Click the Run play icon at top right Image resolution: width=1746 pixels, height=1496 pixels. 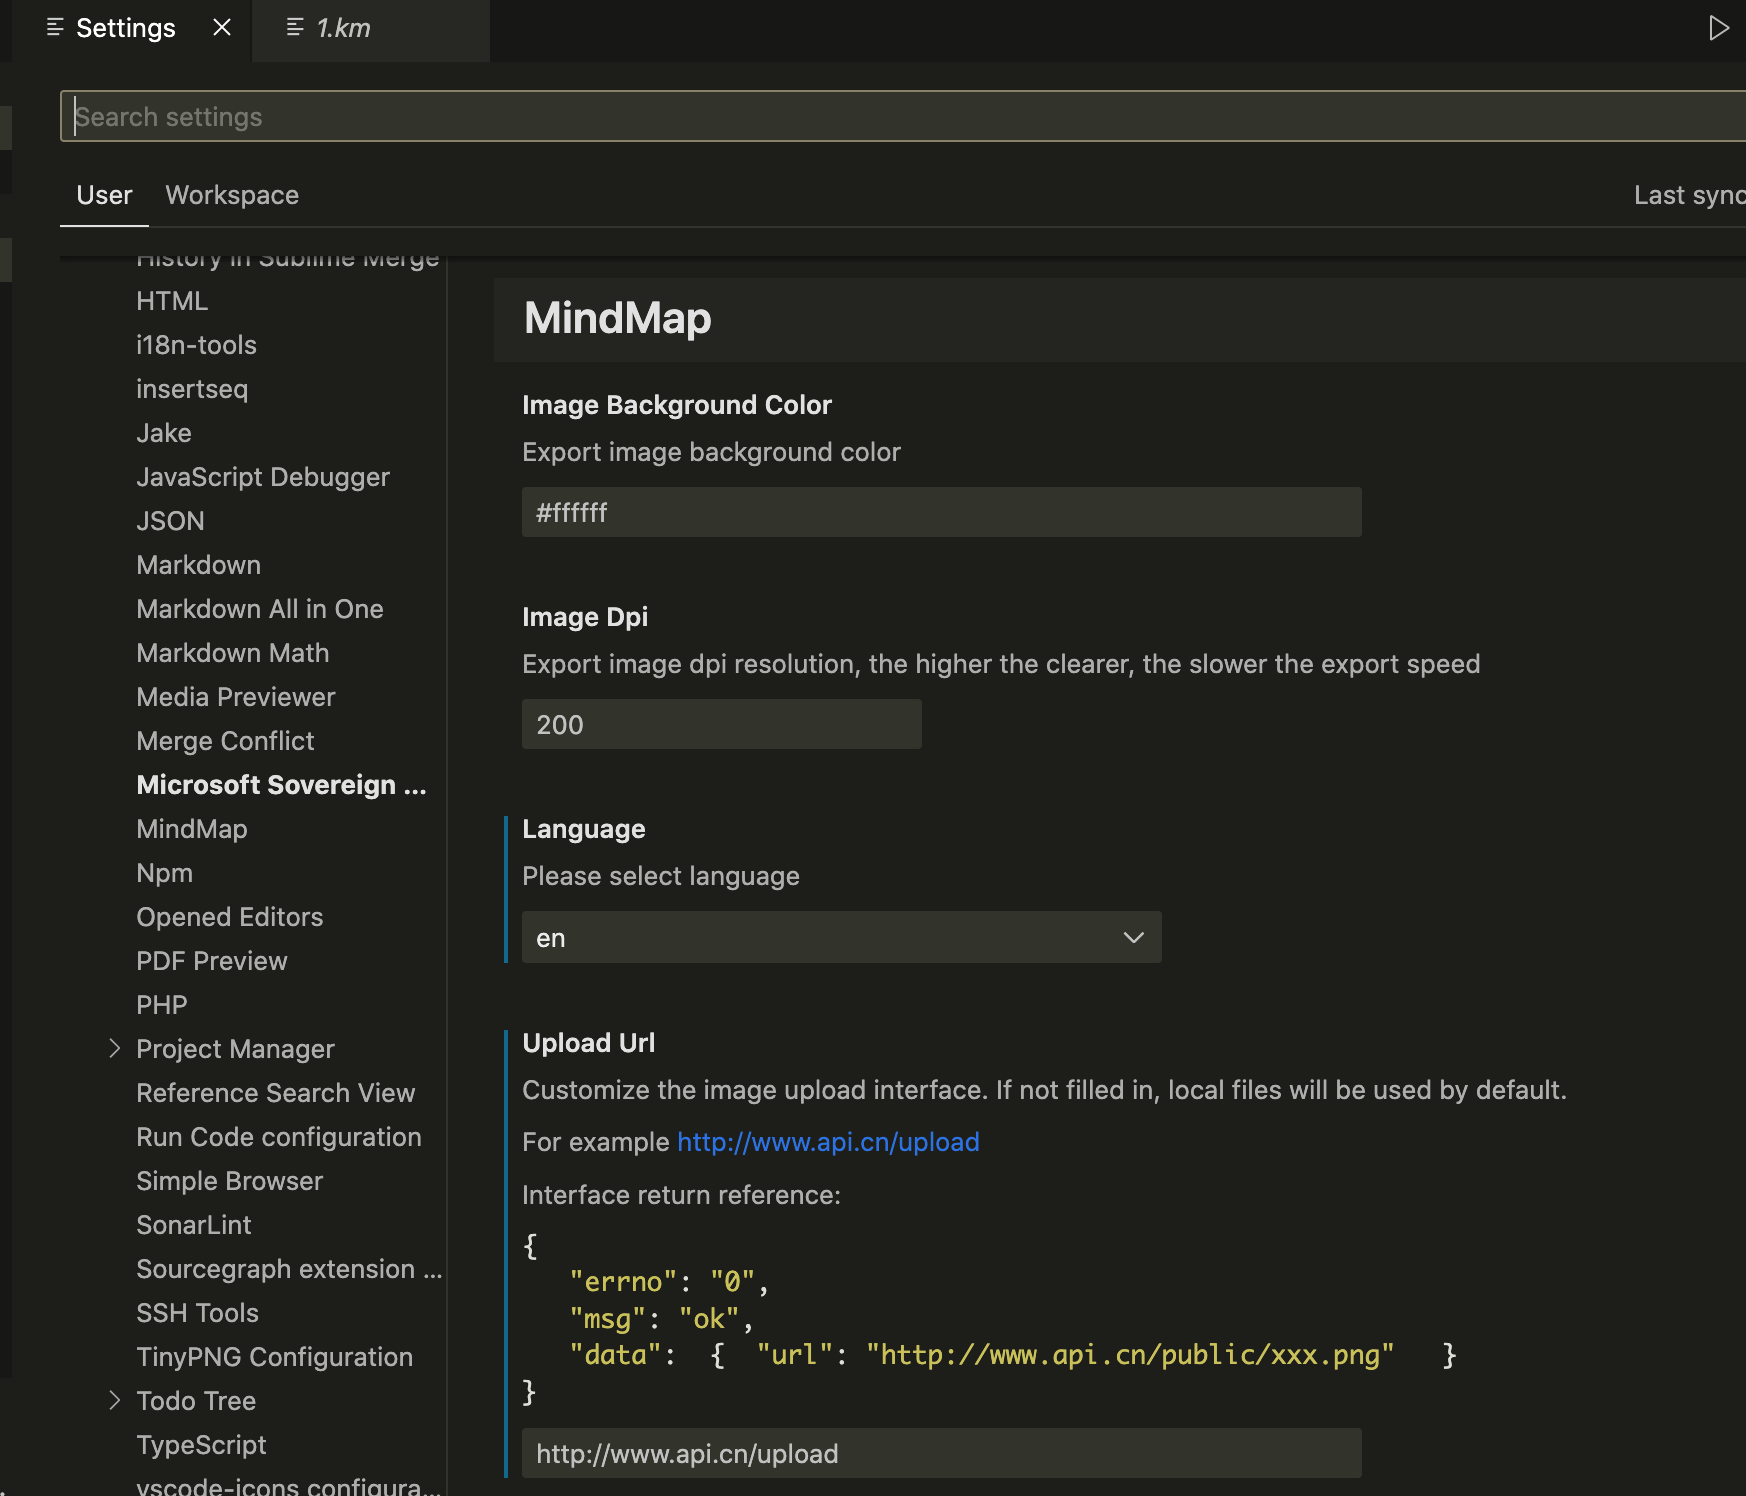pyautogui.click(x=1718, y=28)
